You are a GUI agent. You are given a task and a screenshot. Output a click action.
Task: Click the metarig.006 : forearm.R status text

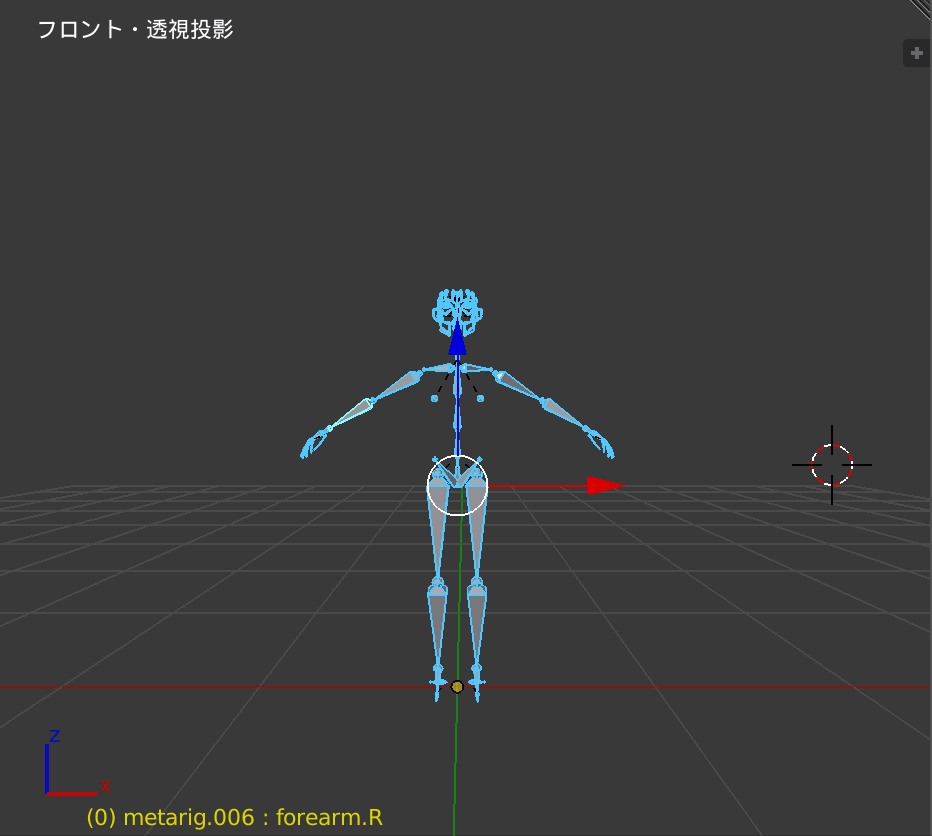235,817
